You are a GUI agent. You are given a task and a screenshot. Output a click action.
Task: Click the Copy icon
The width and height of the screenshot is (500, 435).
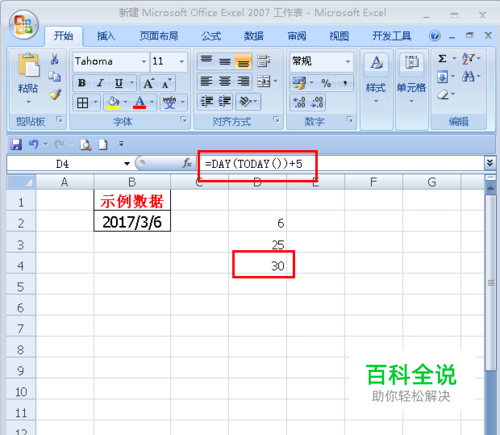54,77
